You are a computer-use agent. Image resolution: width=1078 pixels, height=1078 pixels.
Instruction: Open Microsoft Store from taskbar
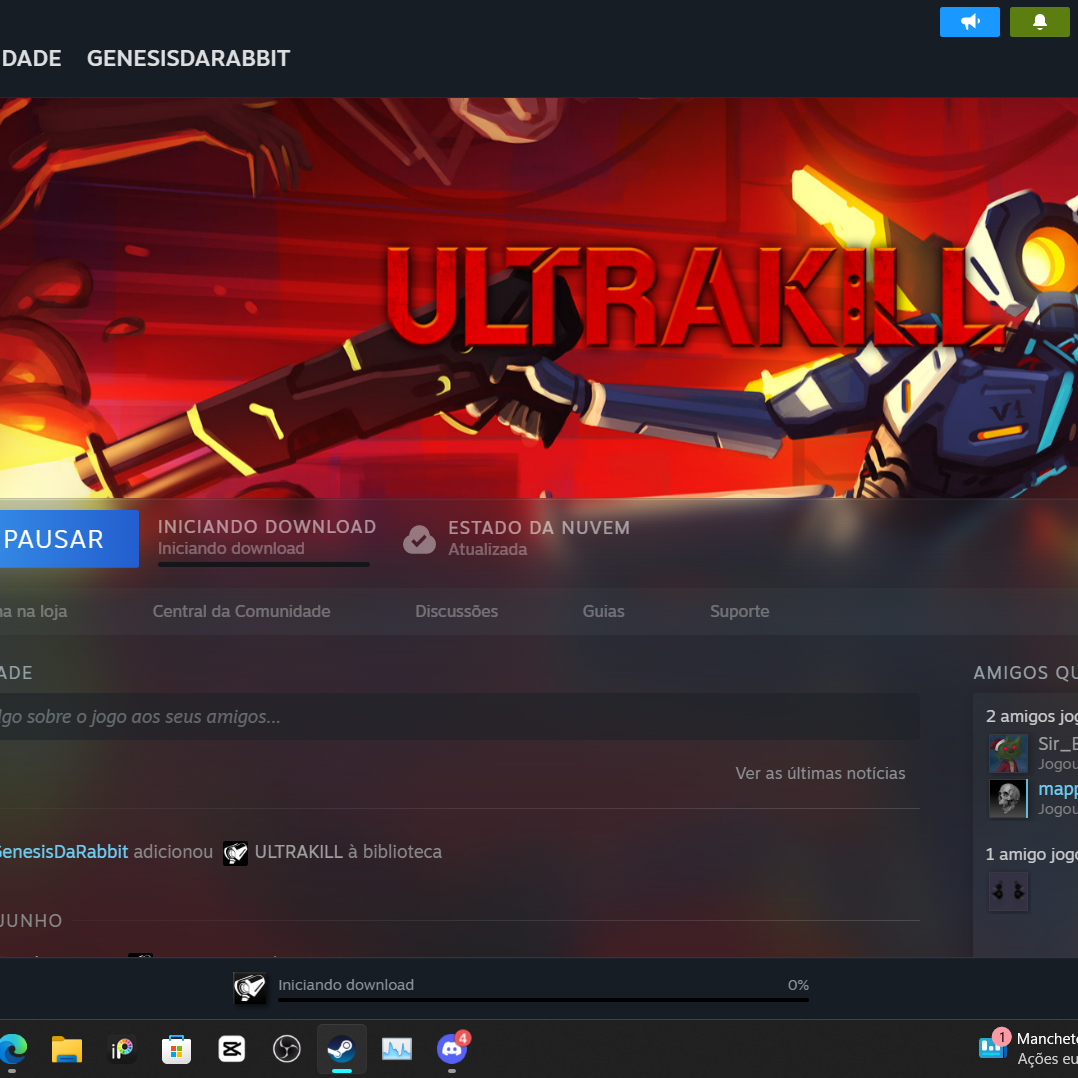pos(177,1048)
